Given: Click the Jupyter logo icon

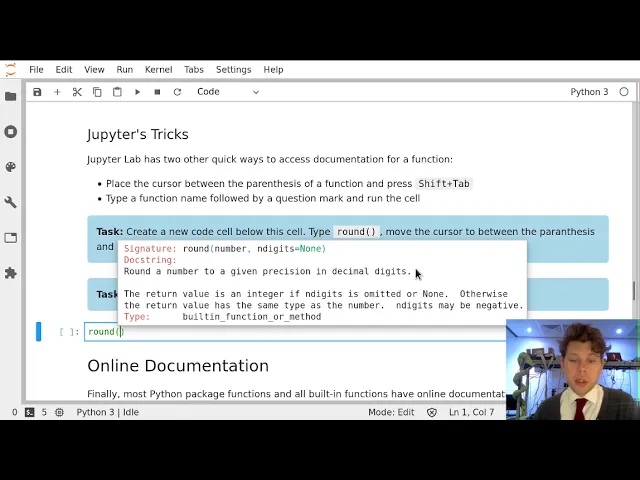Looking at the screenshot, I should point(10,69).
